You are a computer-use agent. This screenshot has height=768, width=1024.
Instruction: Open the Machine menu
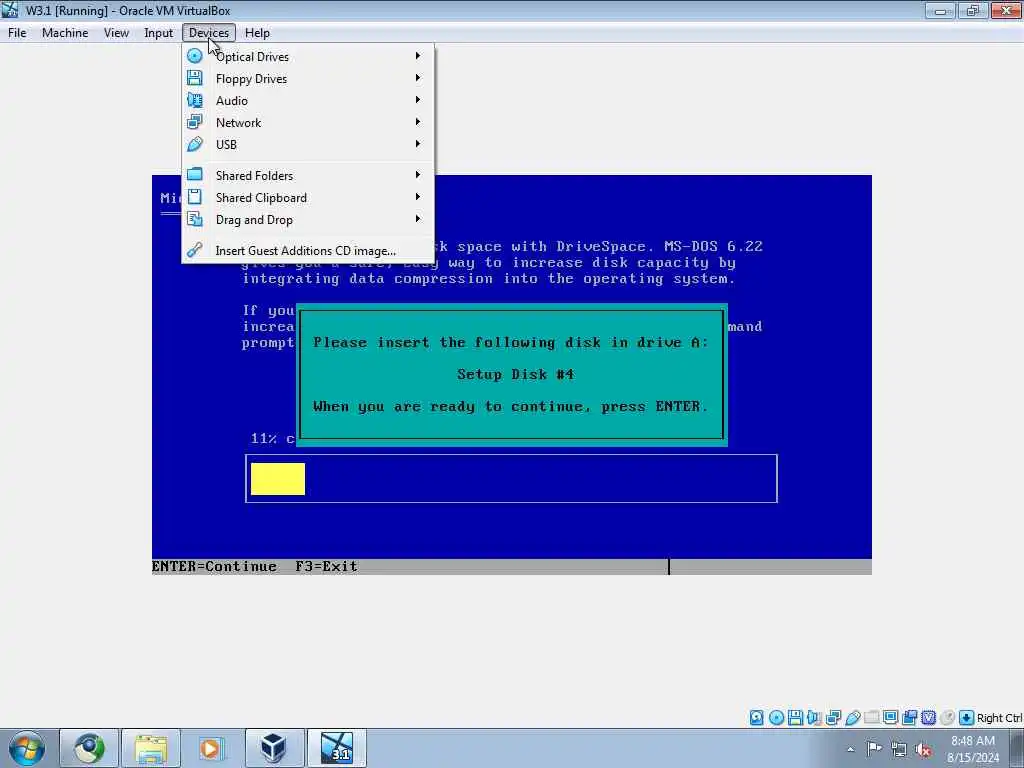click(65, 33)
